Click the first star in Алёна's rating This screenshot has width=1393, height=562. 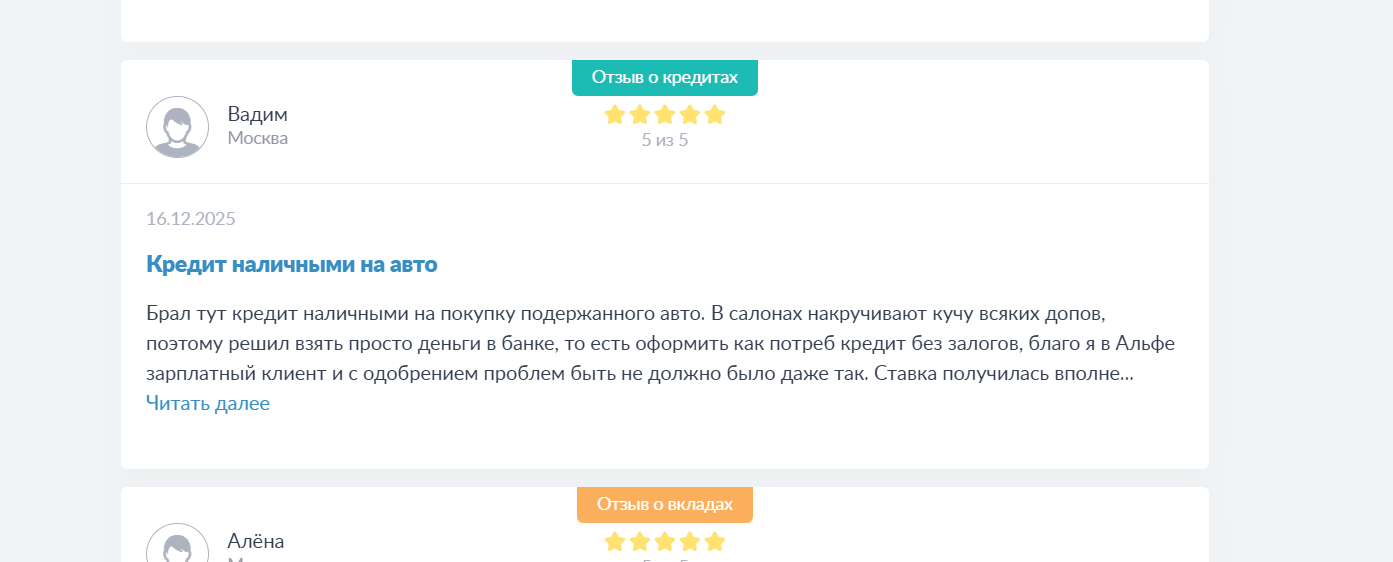(615, 542)
